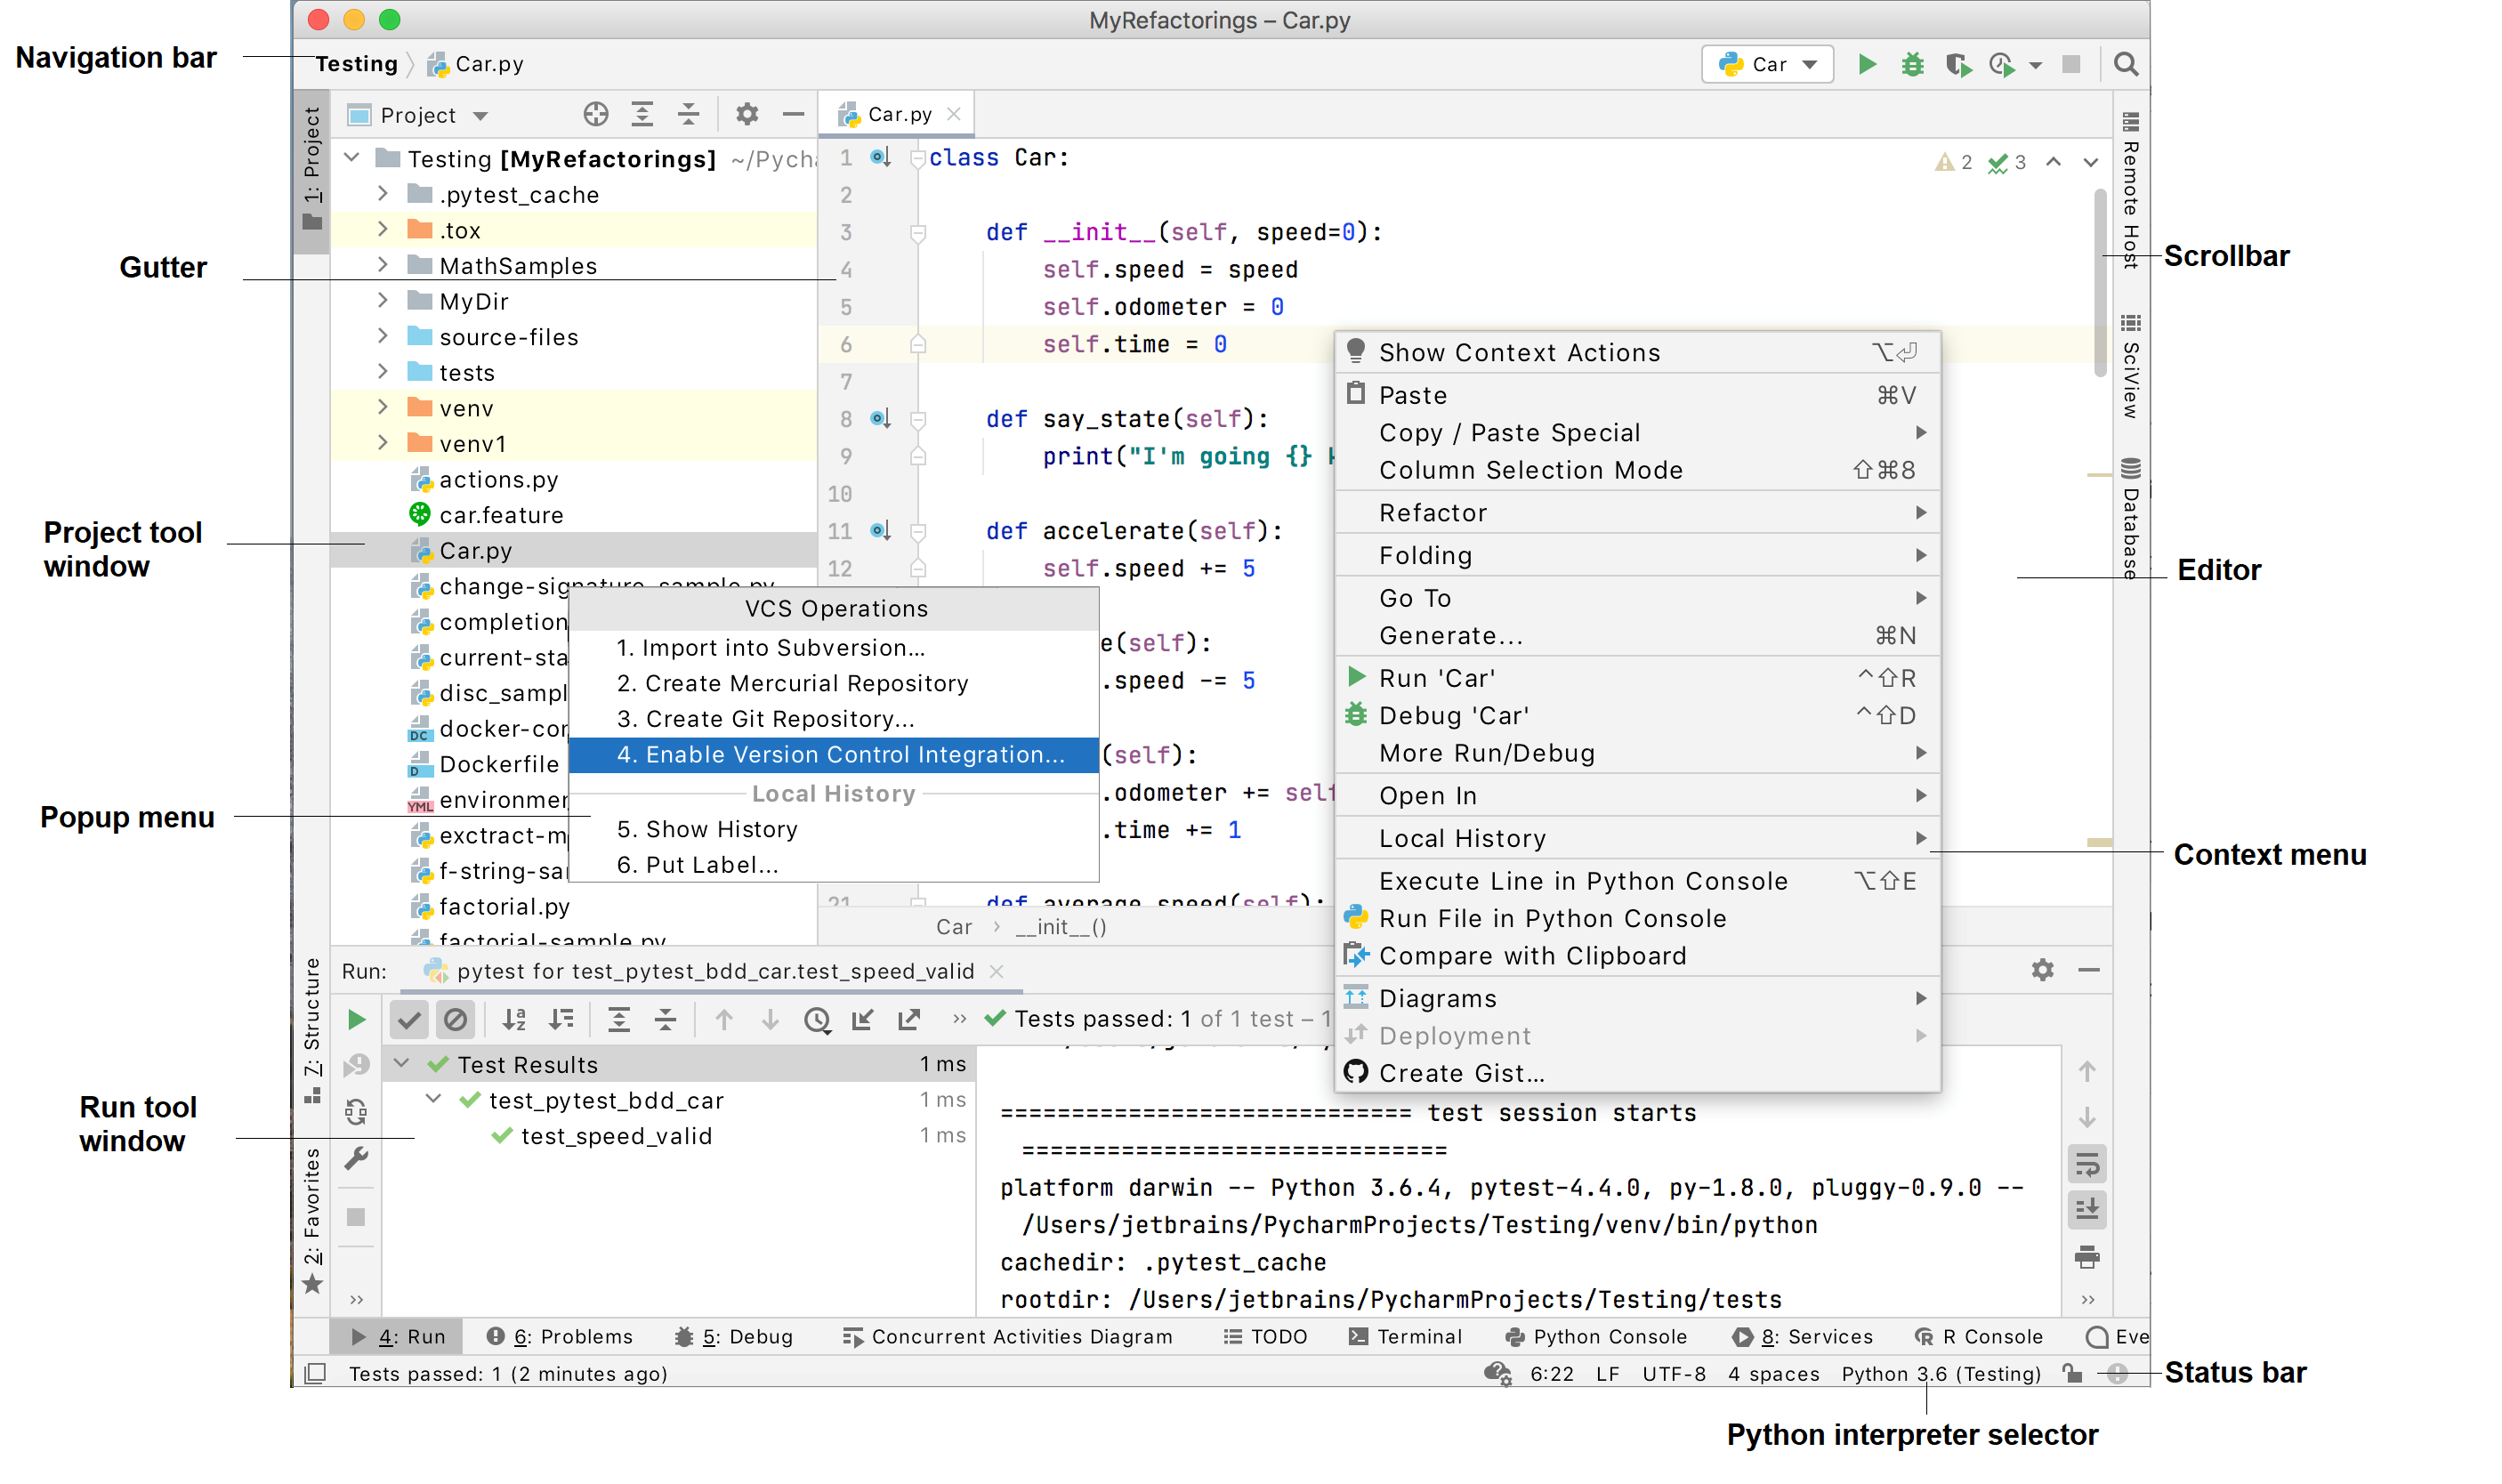
Task: Collapse the Testing project root node
Action: [351, 158]
